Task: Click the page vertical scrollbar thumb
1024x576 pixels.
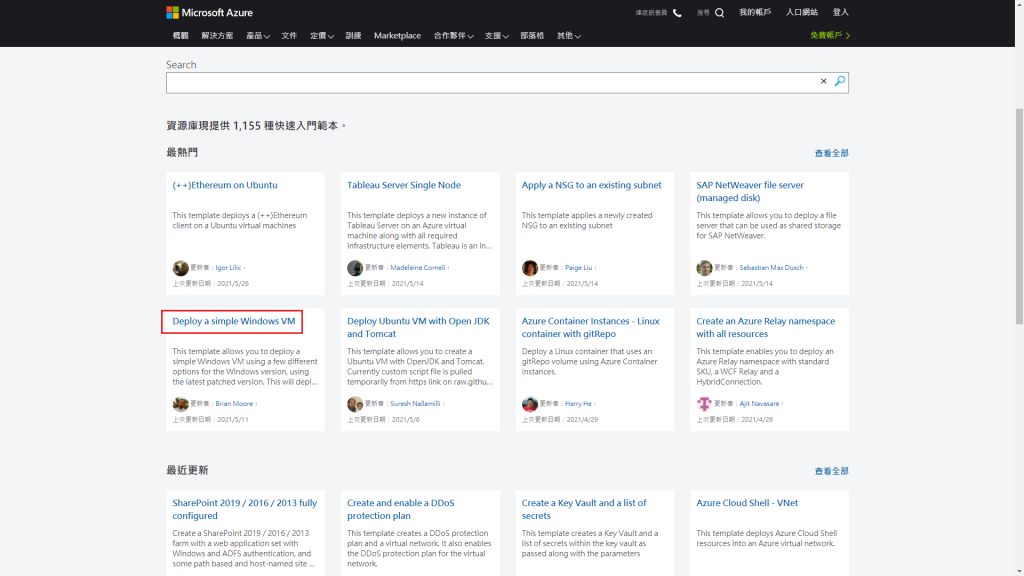Action: 1019,216
